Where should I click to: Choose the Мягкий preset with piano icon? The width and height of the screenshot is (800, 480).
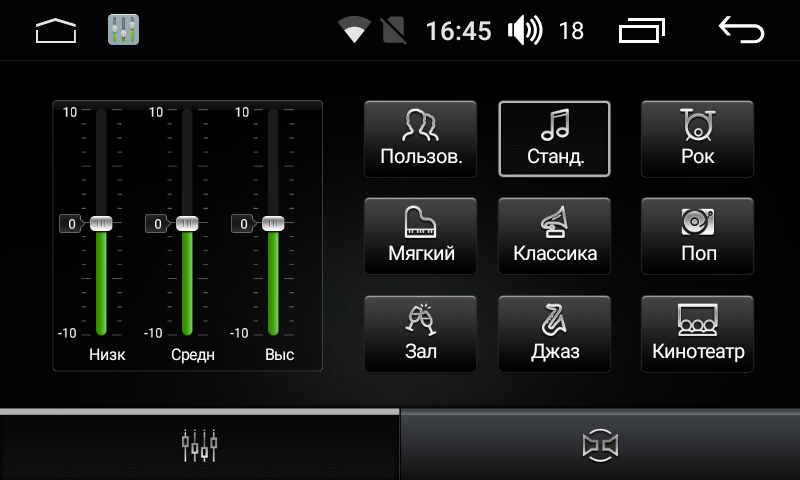420,236
